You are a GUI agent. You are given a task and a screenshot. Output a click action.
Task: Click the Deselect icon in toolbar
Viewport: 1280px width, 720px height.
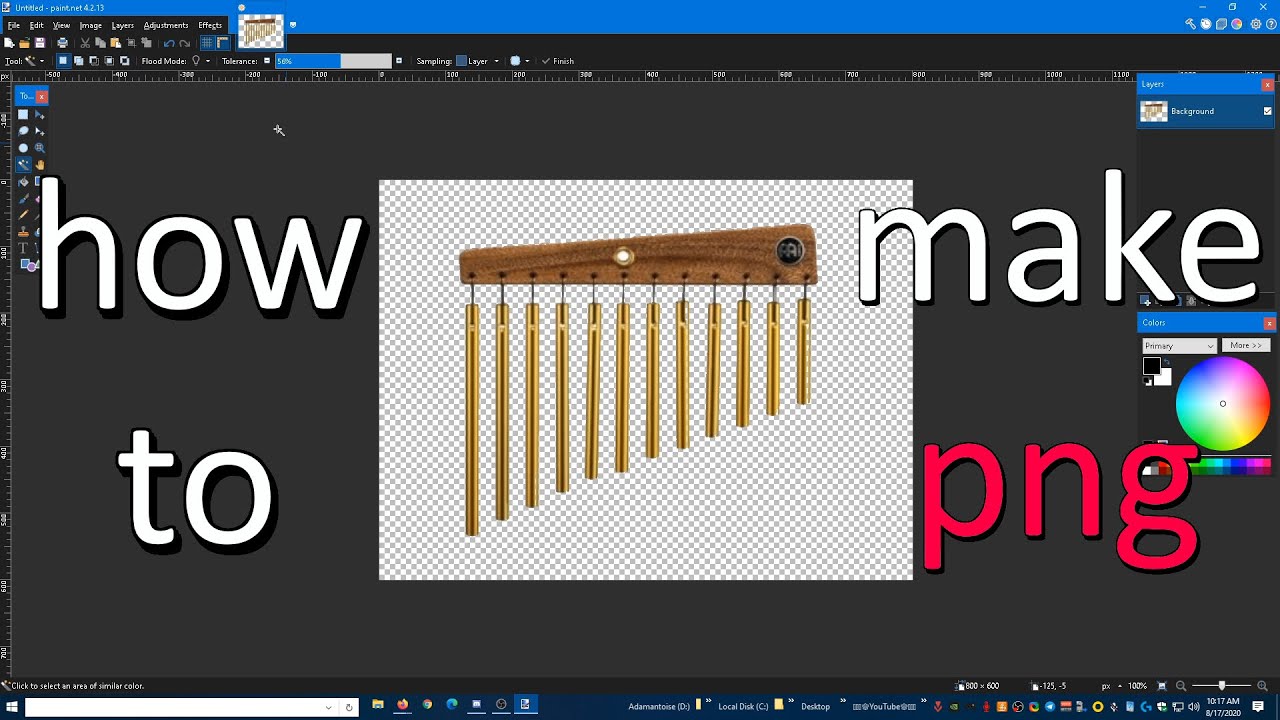146,43
